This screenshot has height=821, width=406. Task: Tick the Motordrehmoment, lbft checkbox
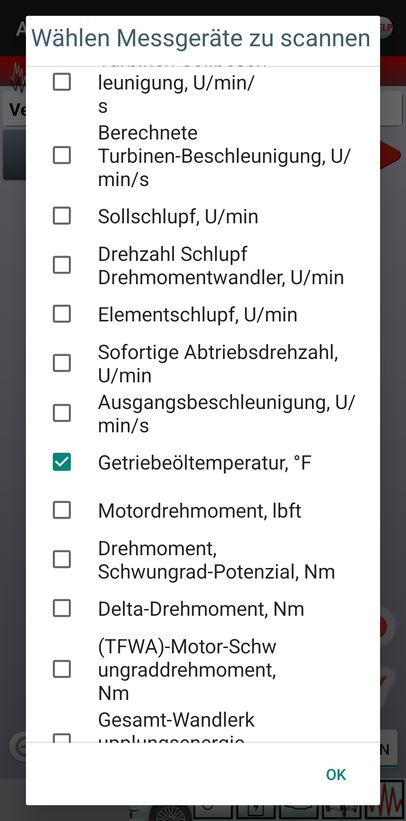(62, 510)
